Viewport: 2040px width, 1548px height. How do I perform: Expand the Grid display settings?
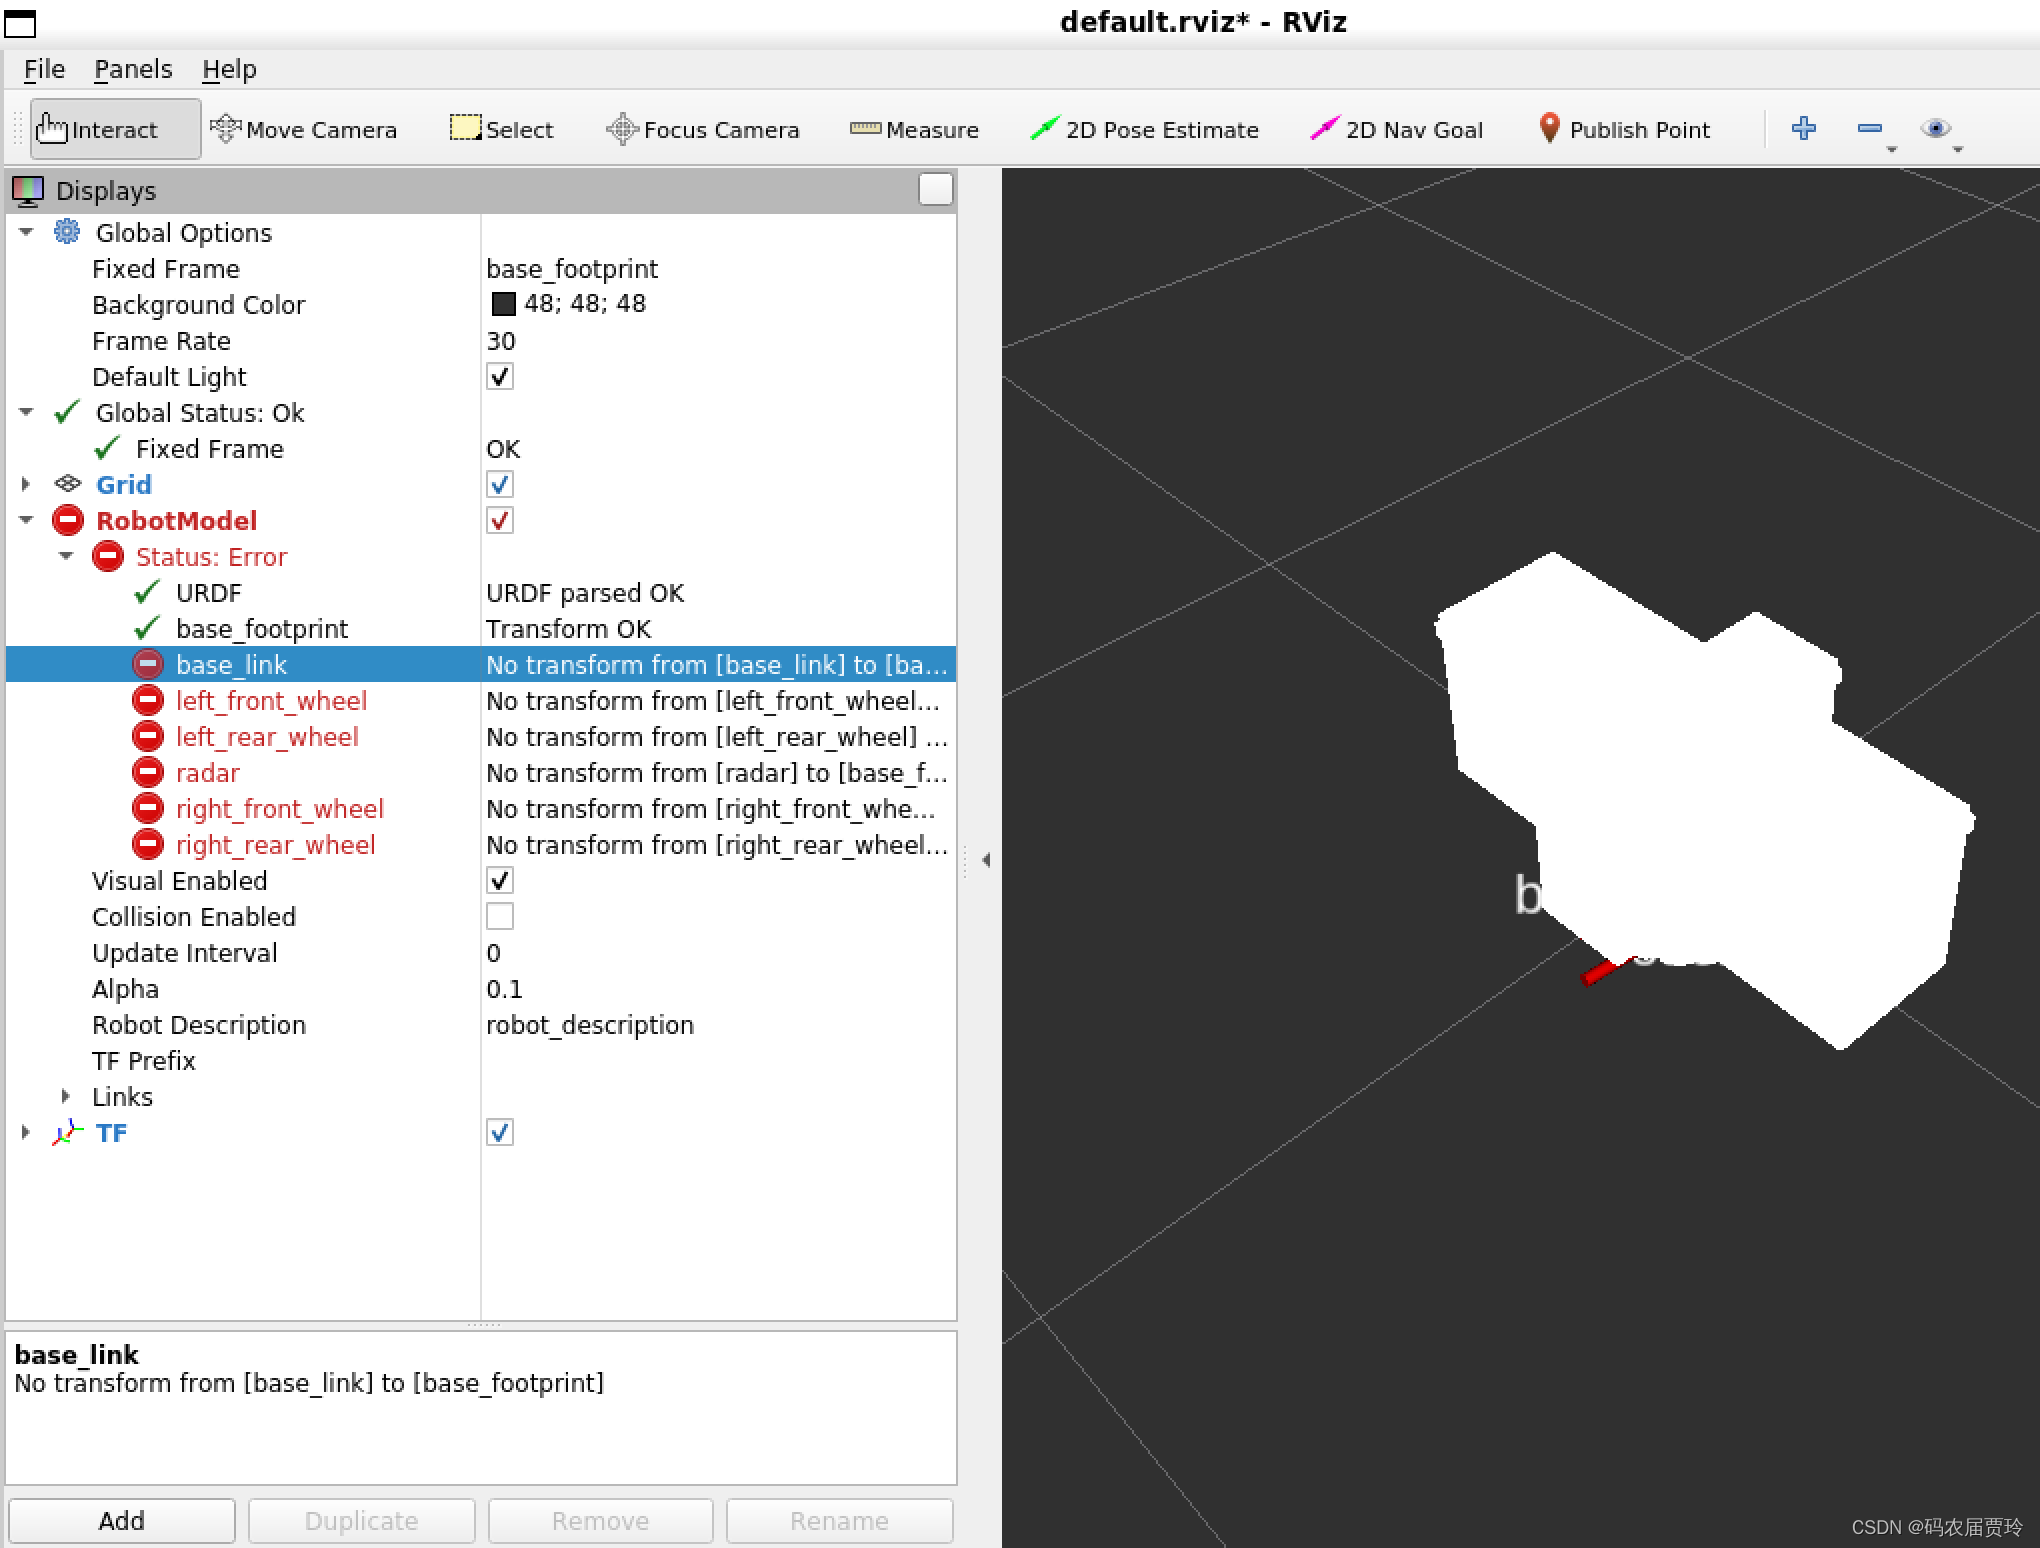click(25, 484)
